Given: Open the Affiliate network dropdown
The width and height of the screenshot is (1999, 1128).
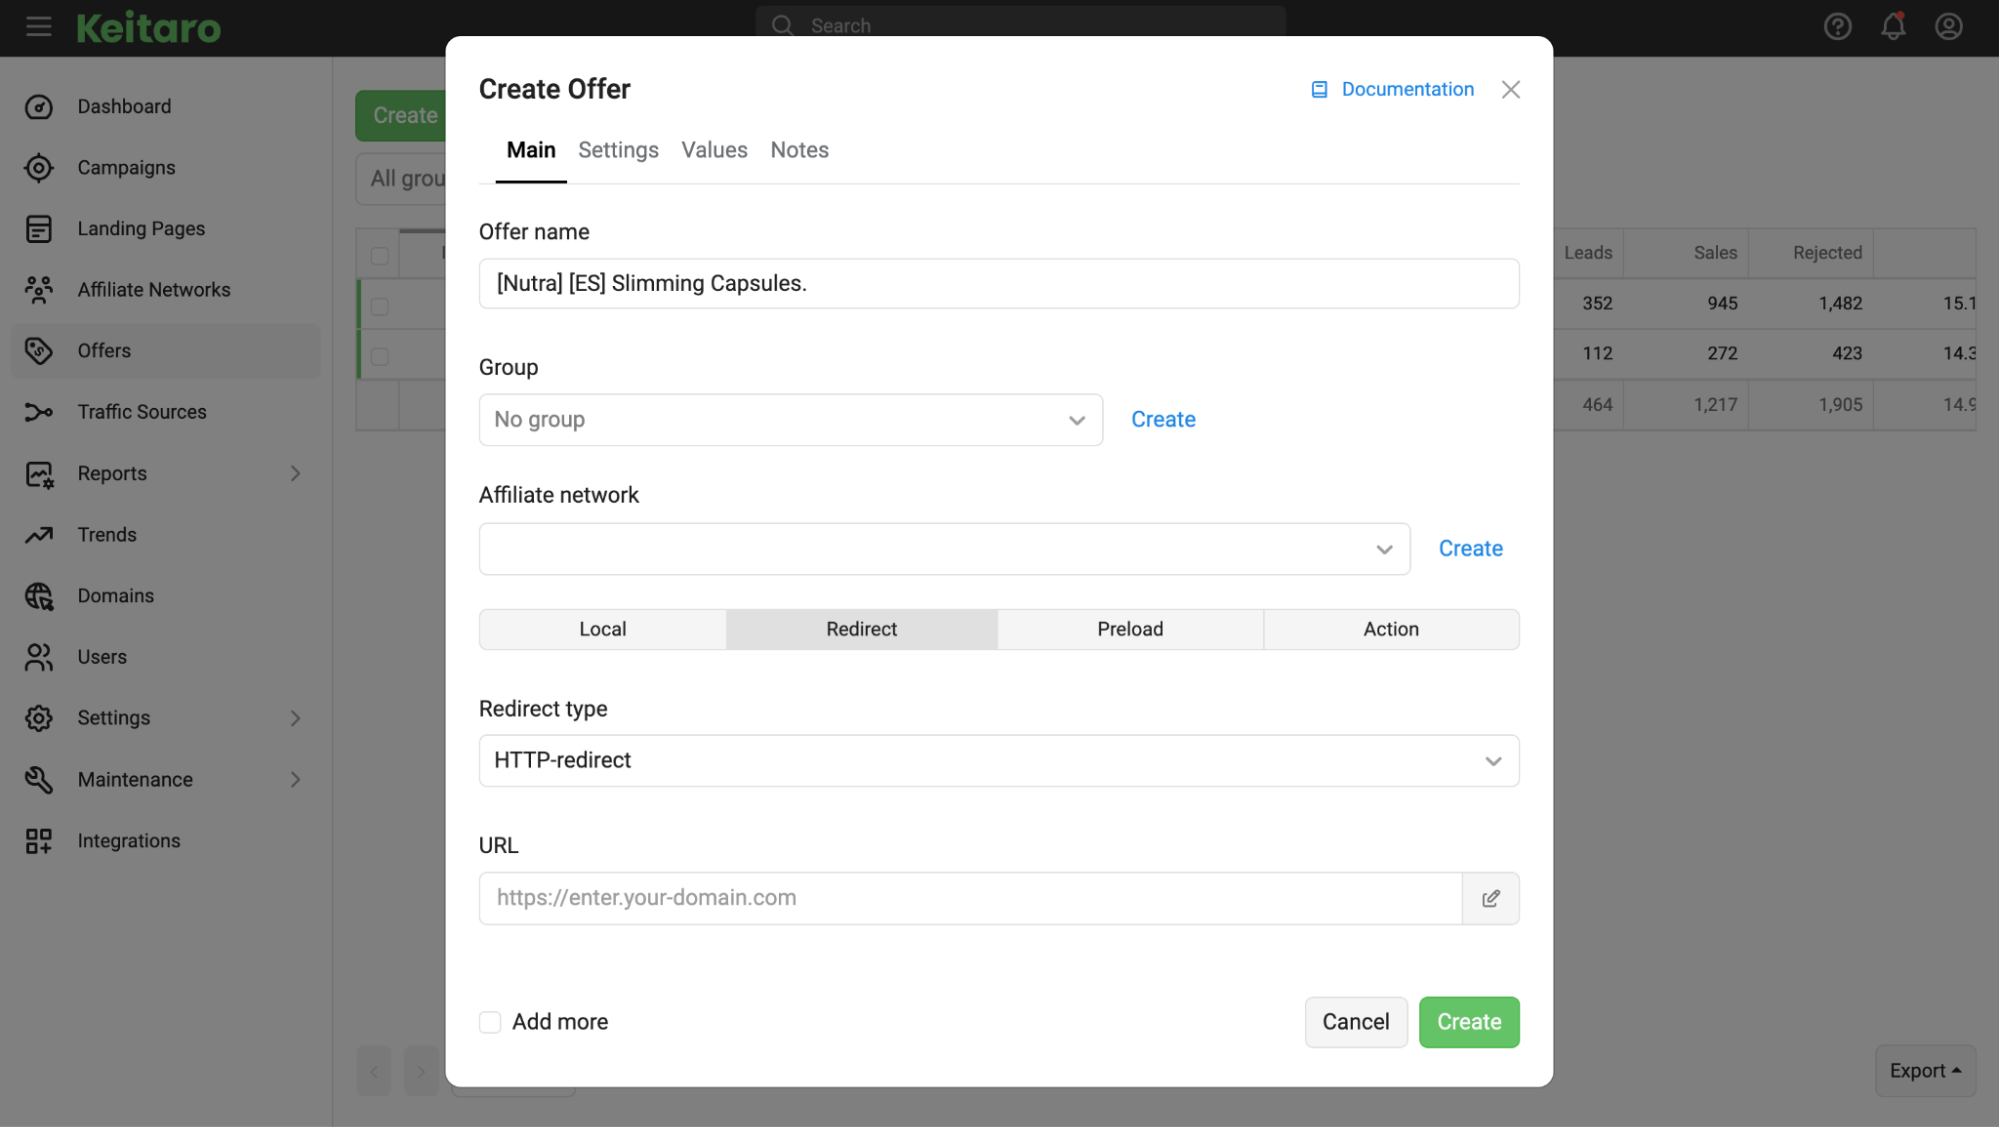Looking at the screenshot, I should coord(944,549).
